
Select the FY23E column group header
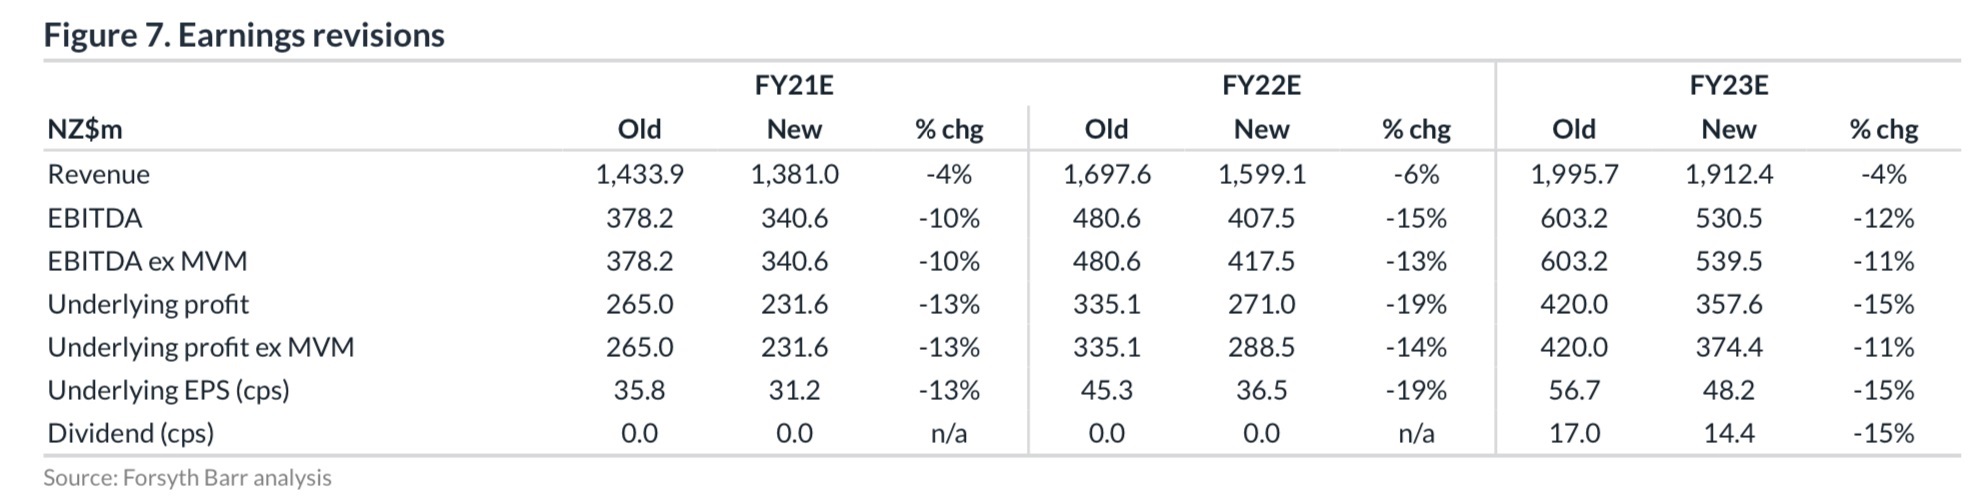[x=1728, y=85]
